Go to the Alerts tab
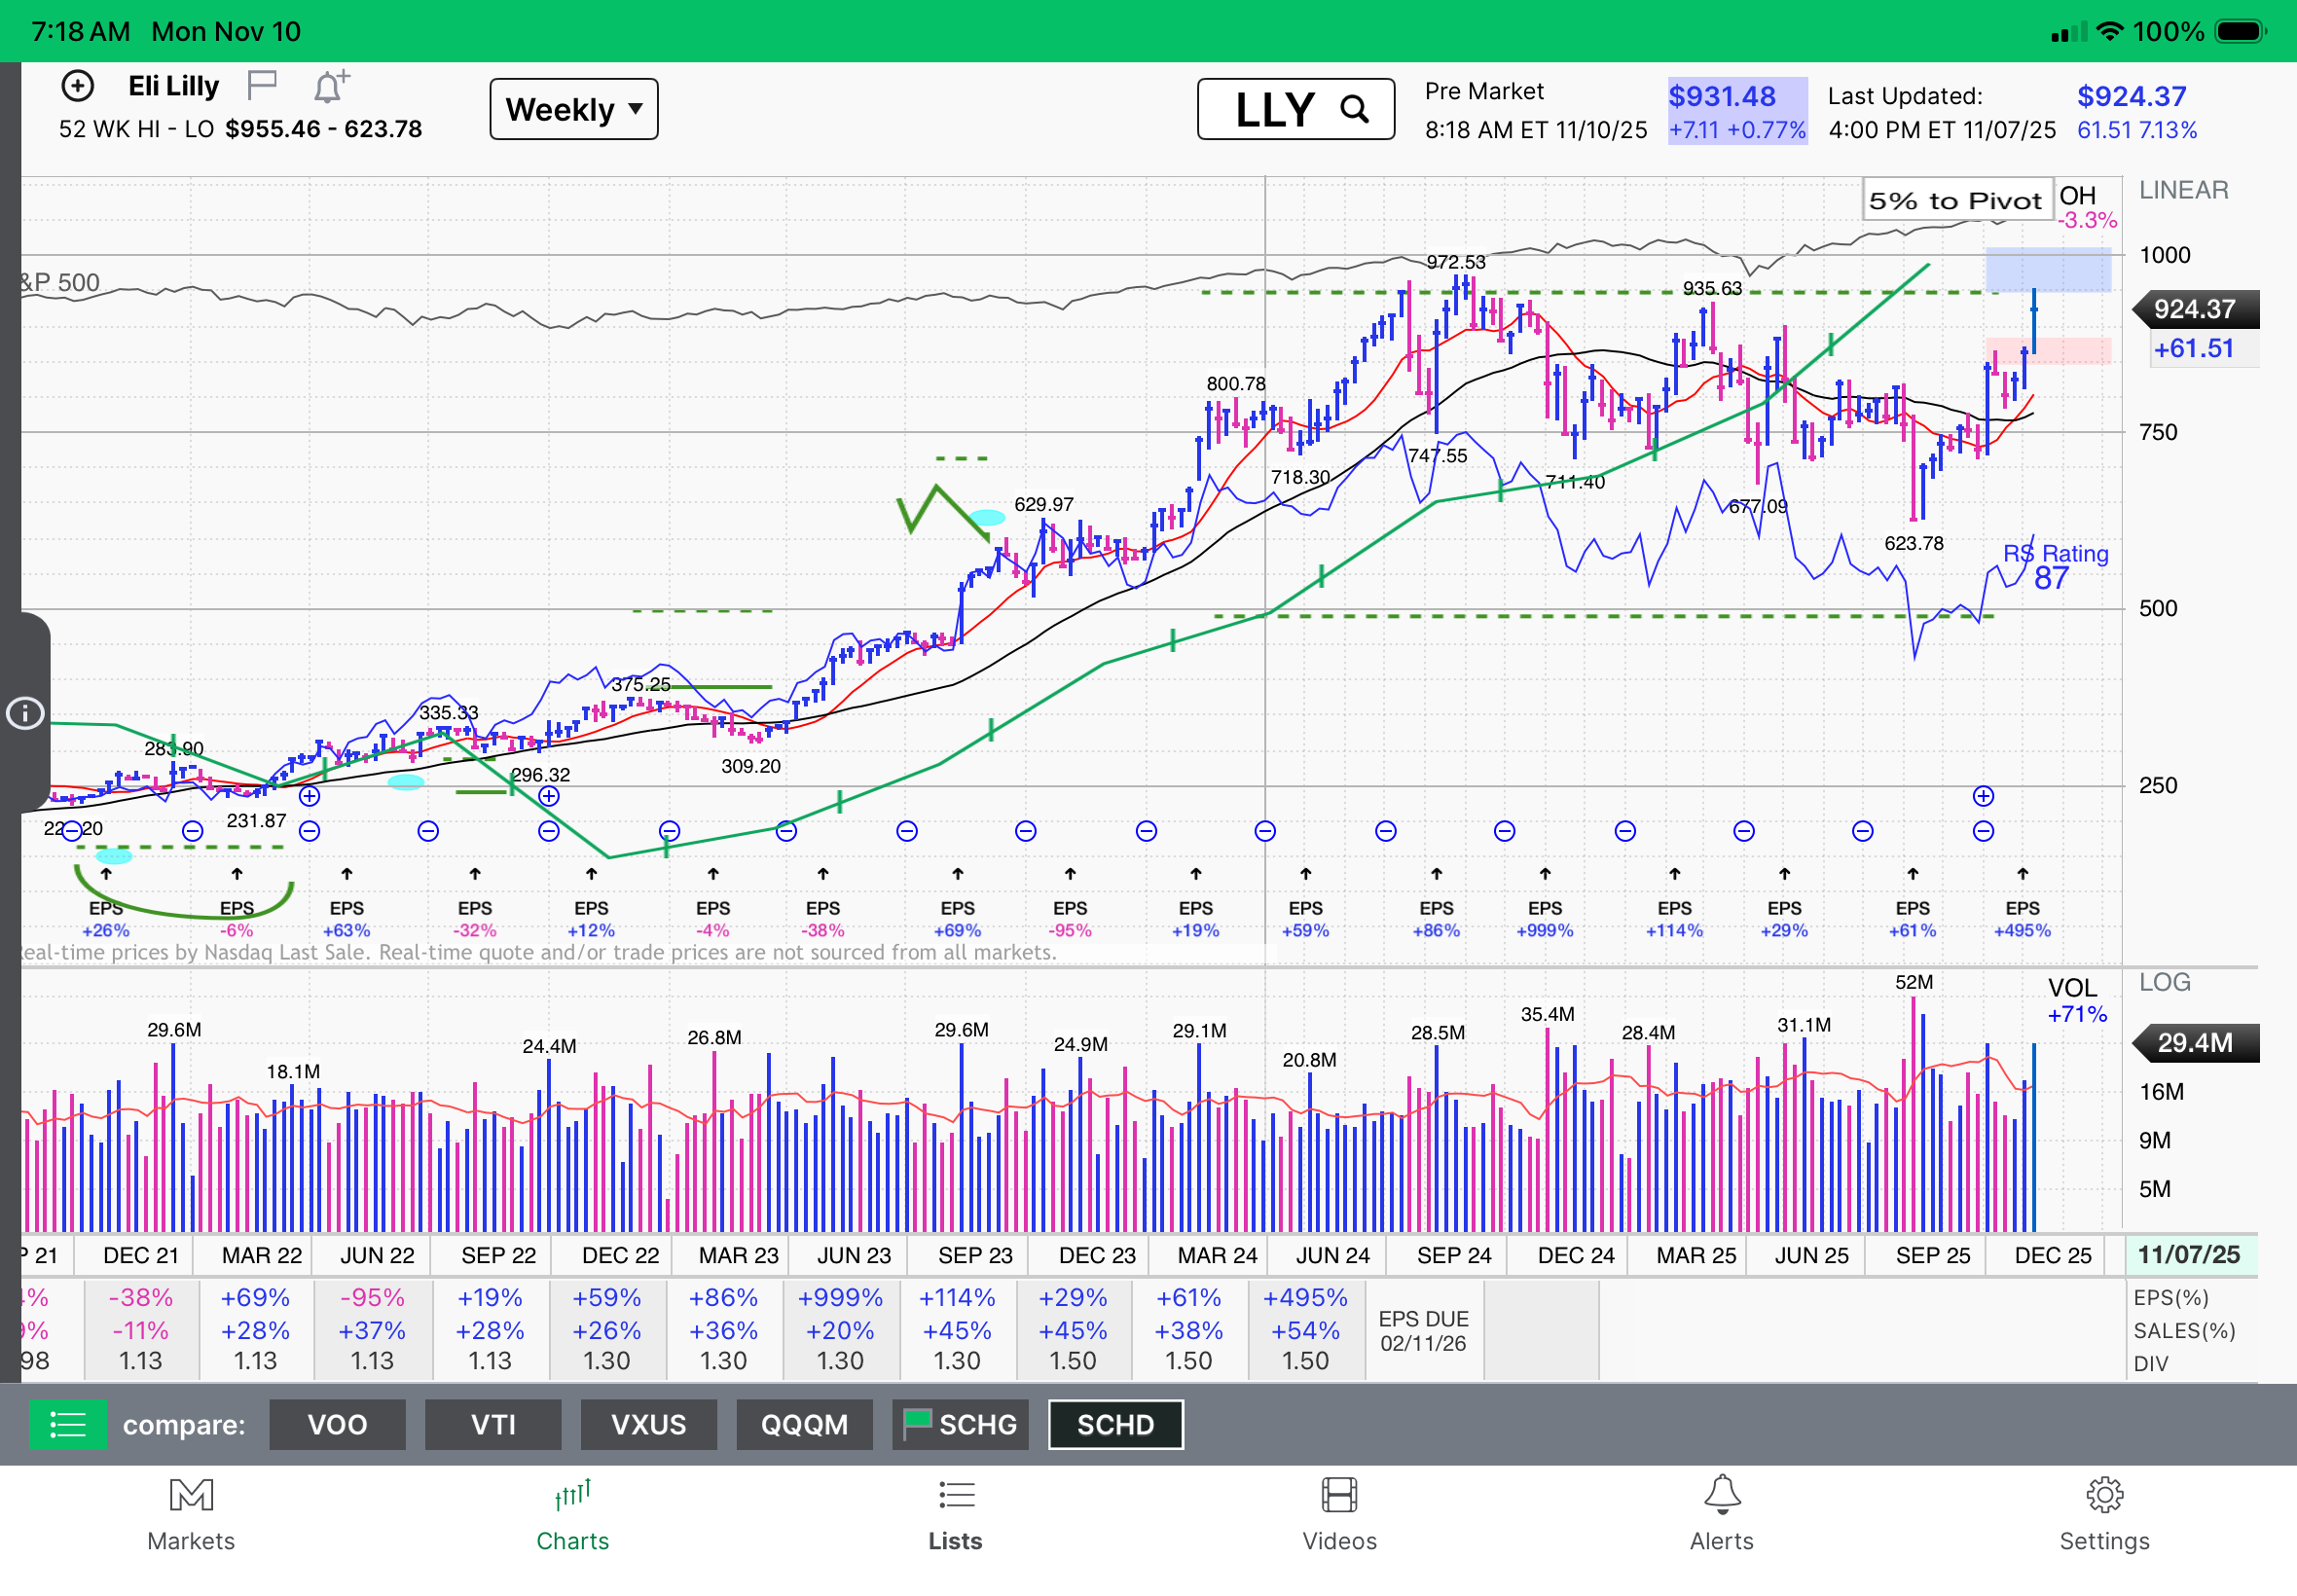Image resolution: width=2297 pixels, height=1596 pixels. [x=1721, y=1514]
